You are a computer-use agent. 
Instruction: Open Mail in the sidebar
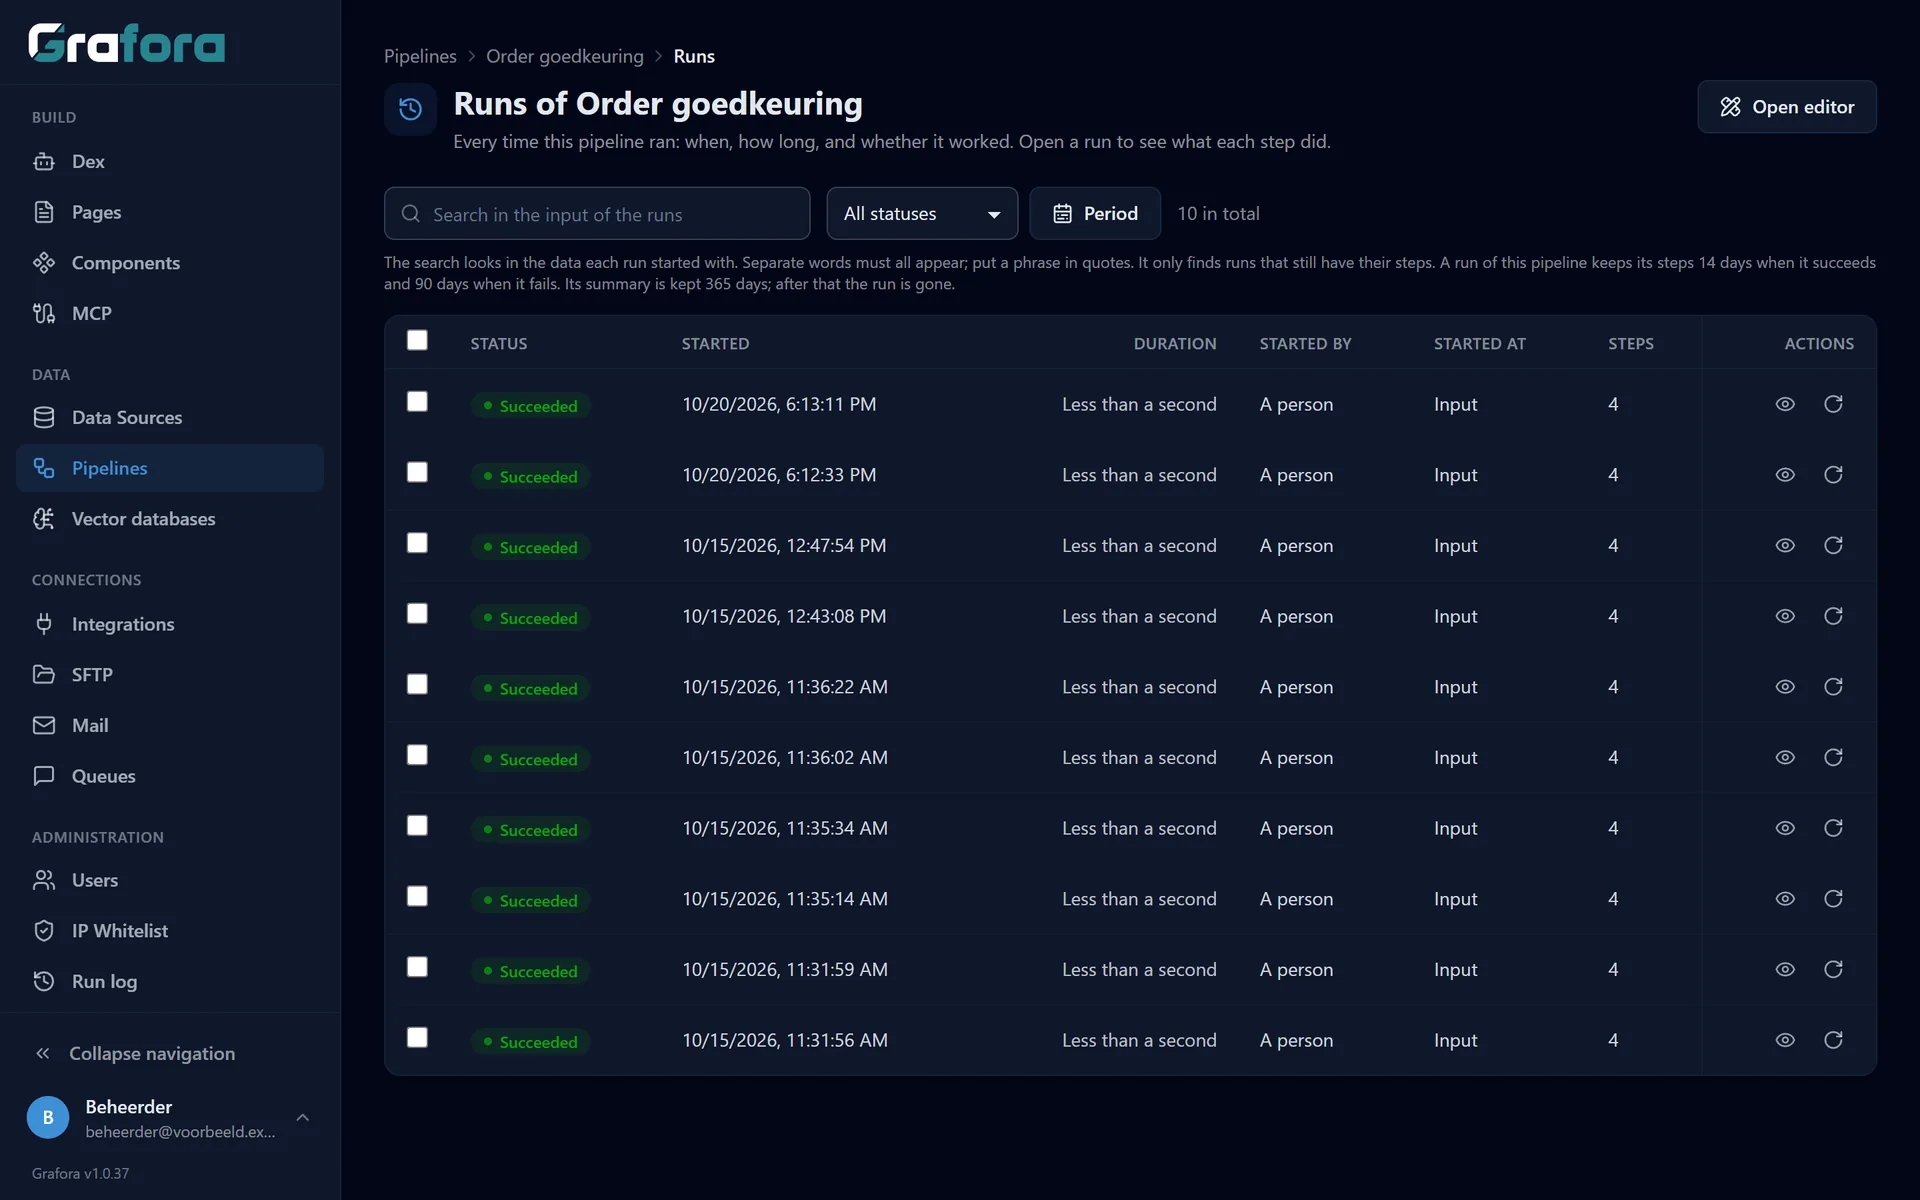point(170,725)
